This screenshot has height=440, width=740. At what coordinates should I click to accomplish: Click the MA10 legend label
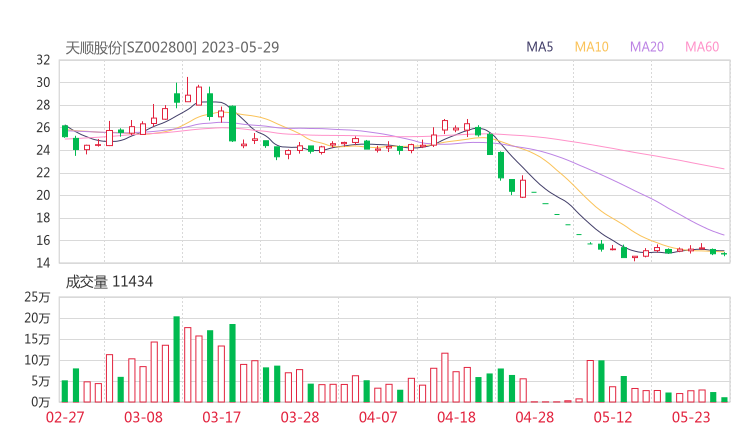tap(591, 47)
